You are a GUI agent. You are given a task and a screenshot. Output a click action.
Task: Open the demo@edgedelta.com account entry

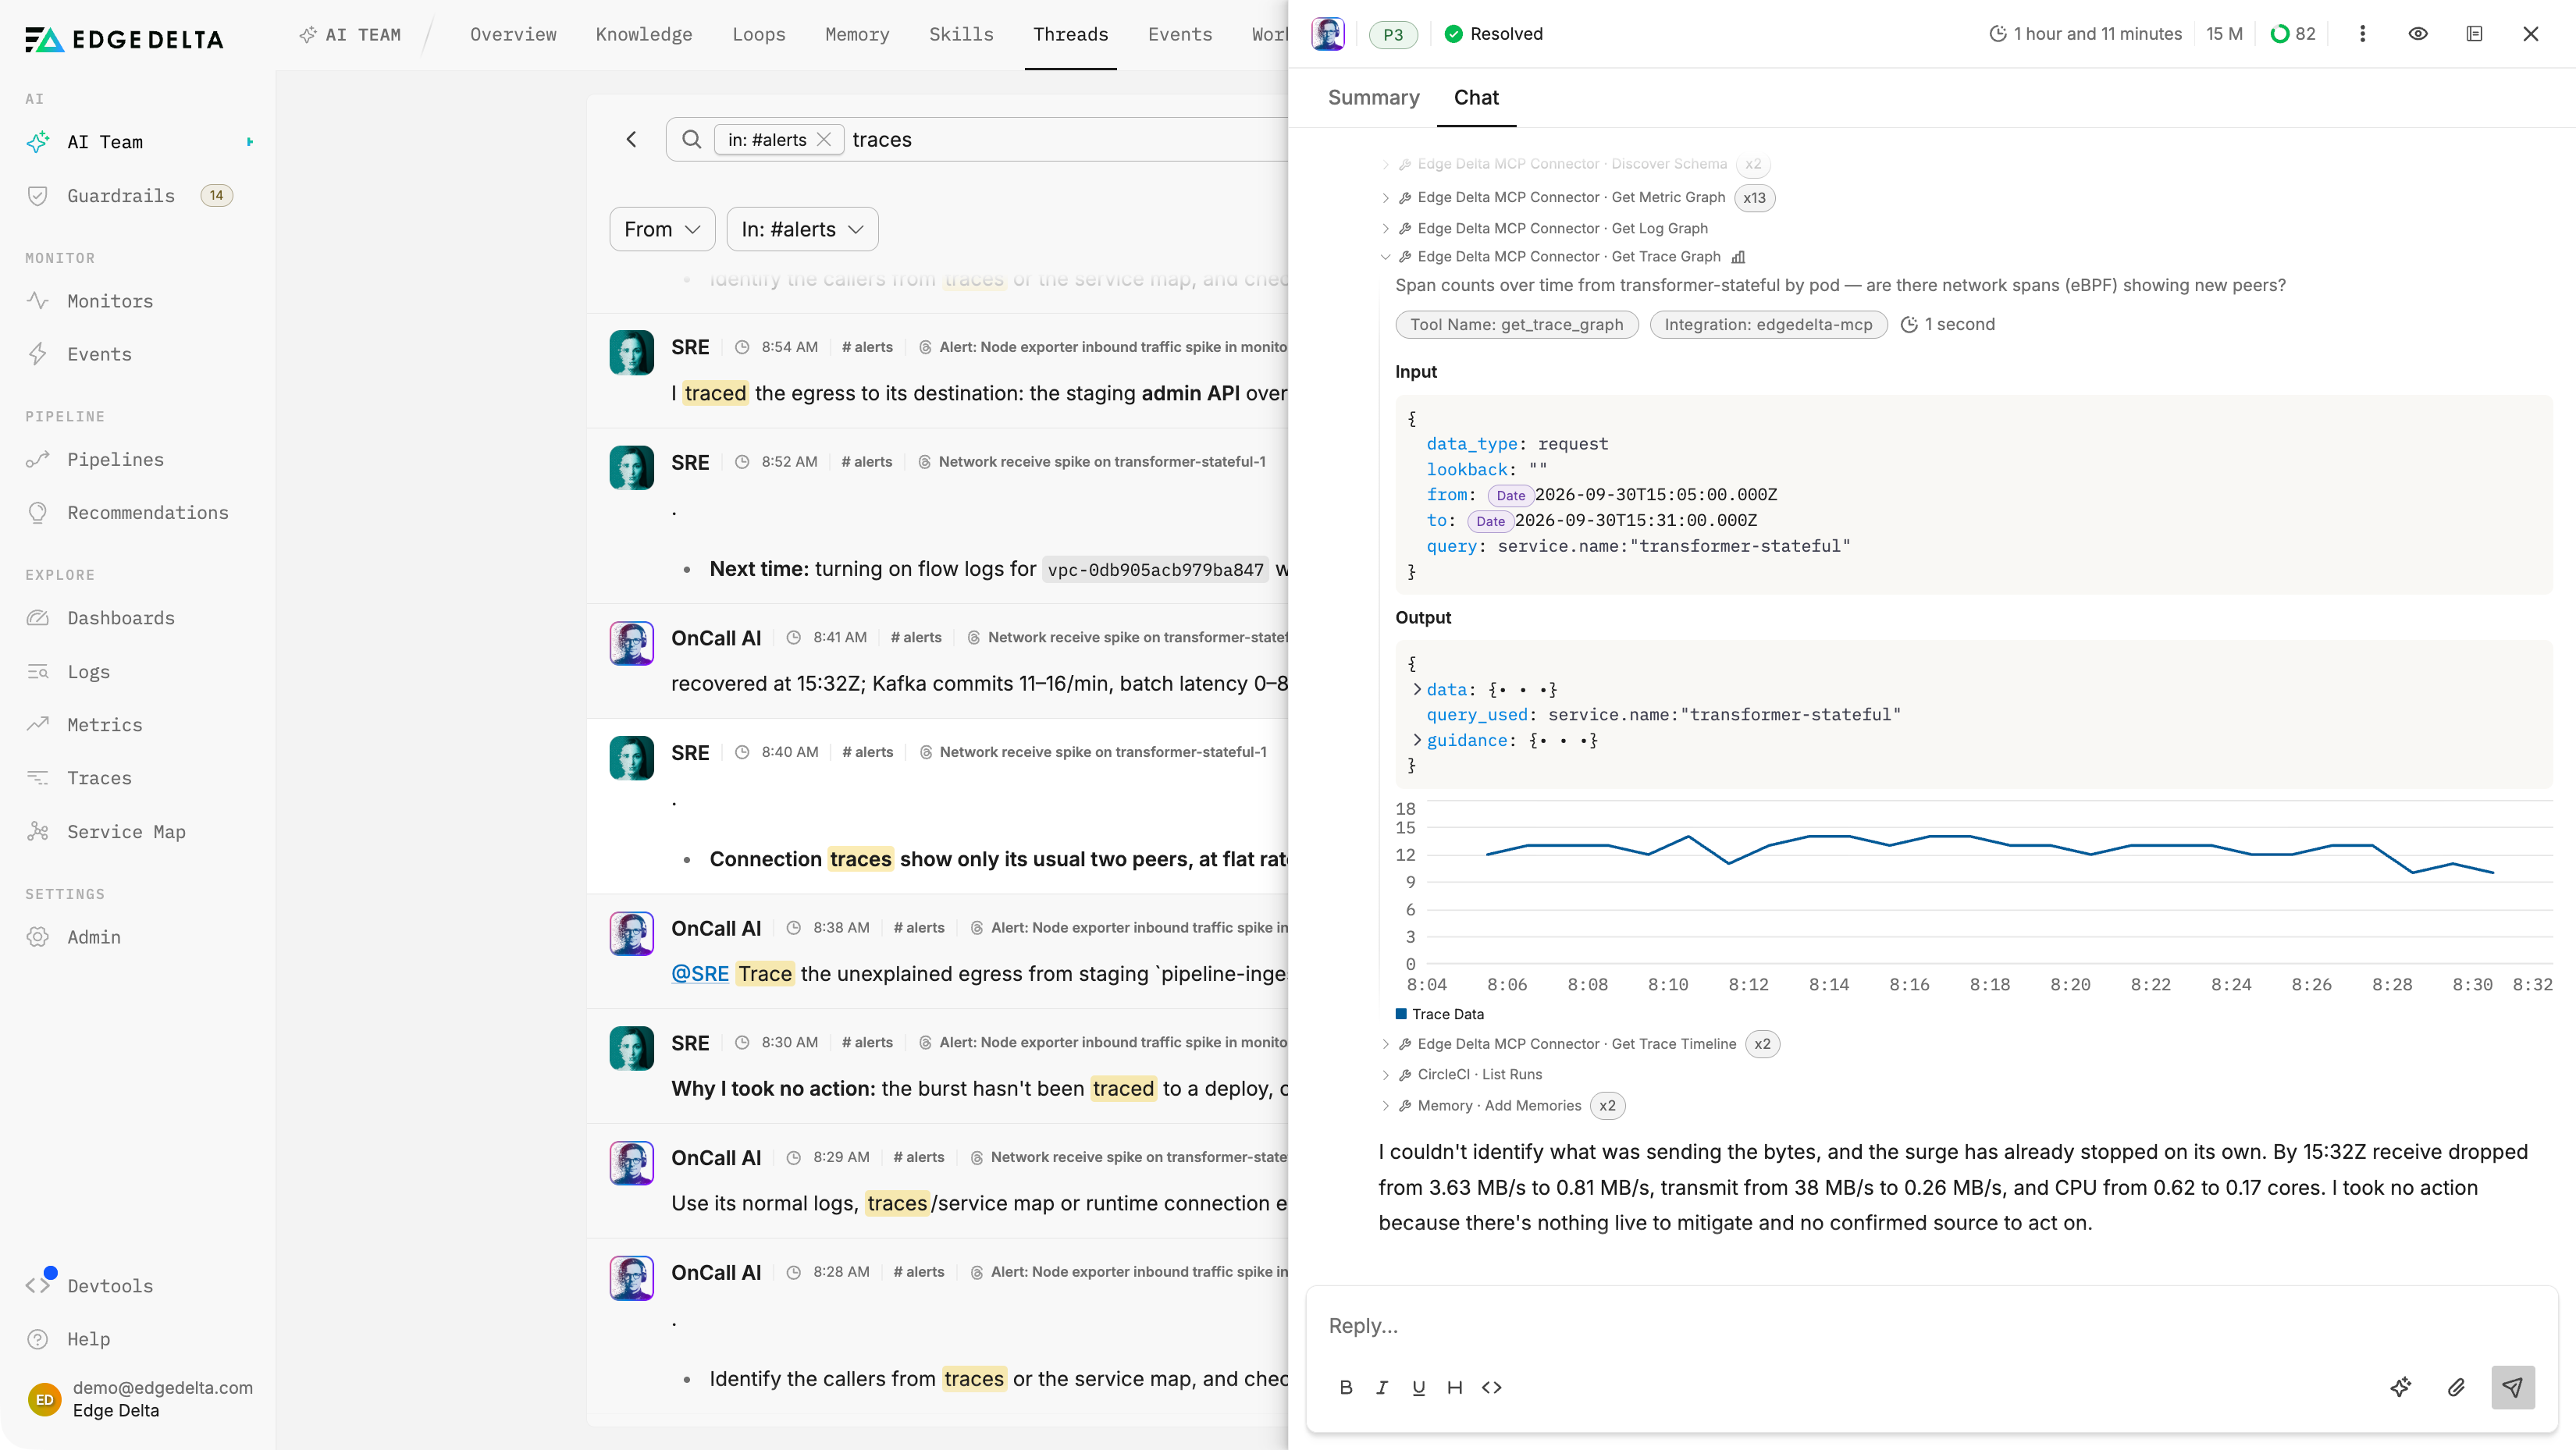click(141, 1398)
